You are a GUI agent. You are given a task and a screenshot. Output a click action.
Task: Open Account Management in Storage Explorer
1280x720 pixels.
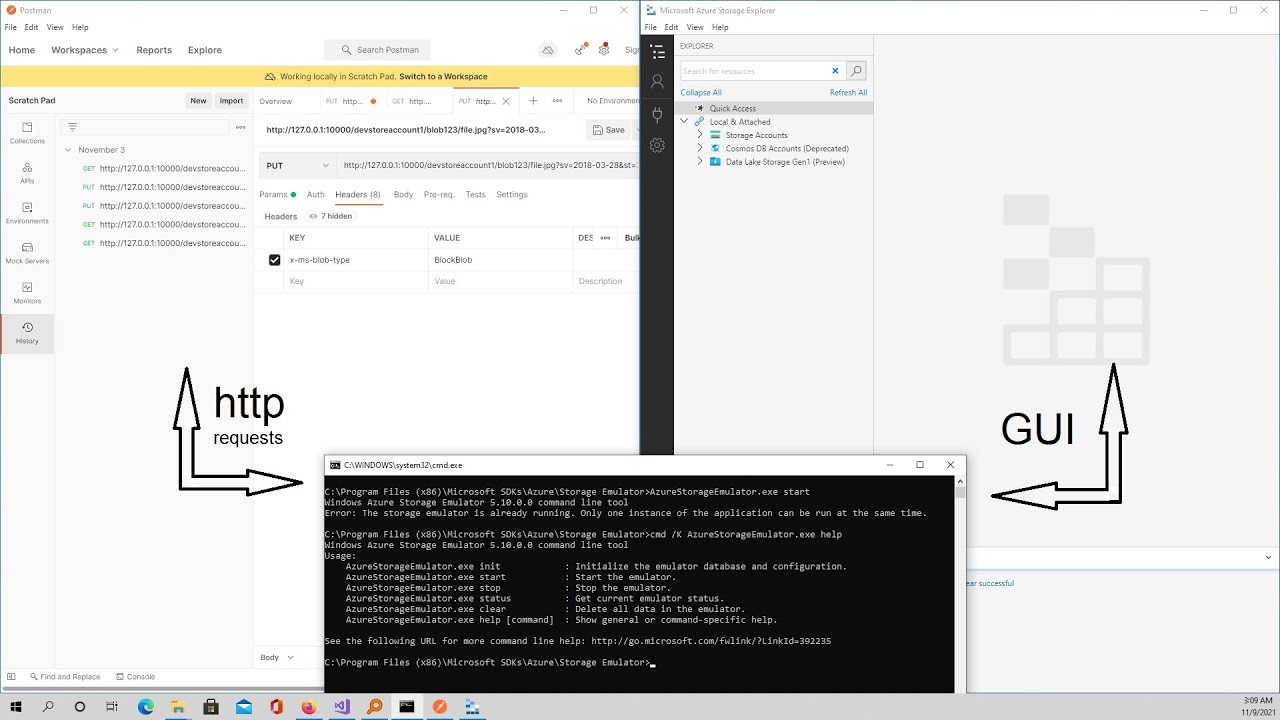tap(657, 82)
